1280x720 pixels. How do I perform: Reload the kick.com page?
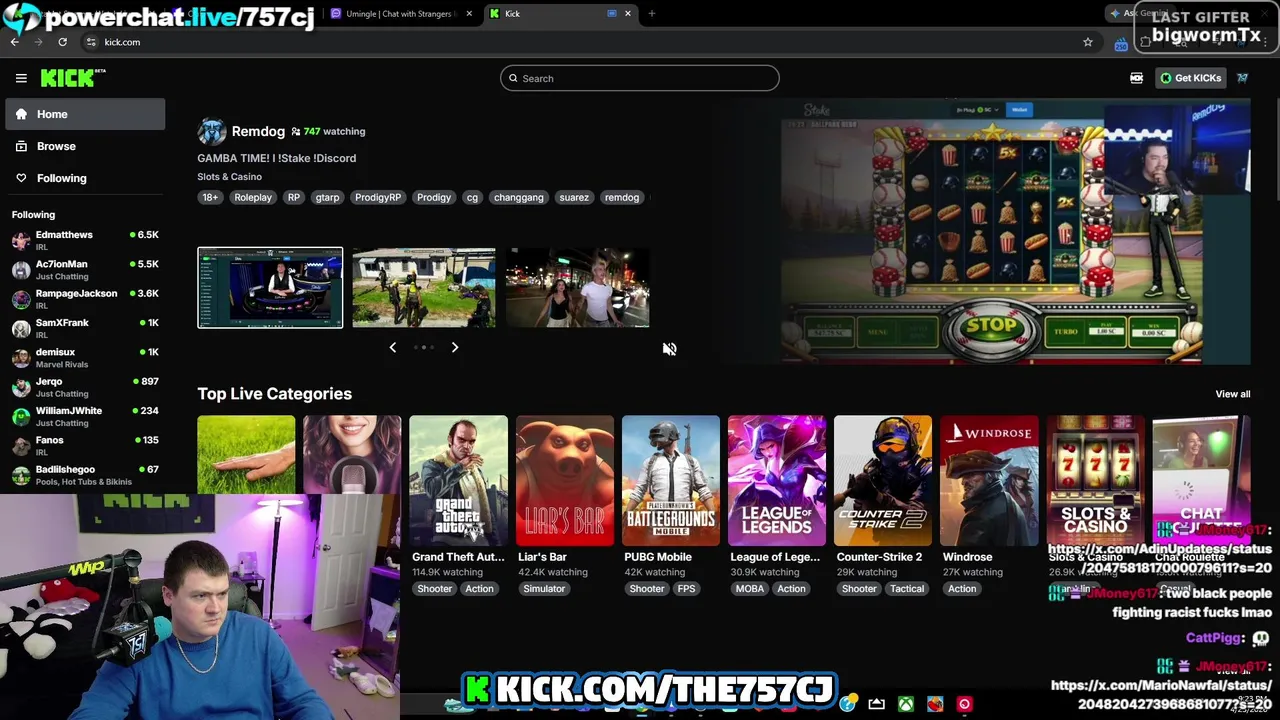pos(62,42)
